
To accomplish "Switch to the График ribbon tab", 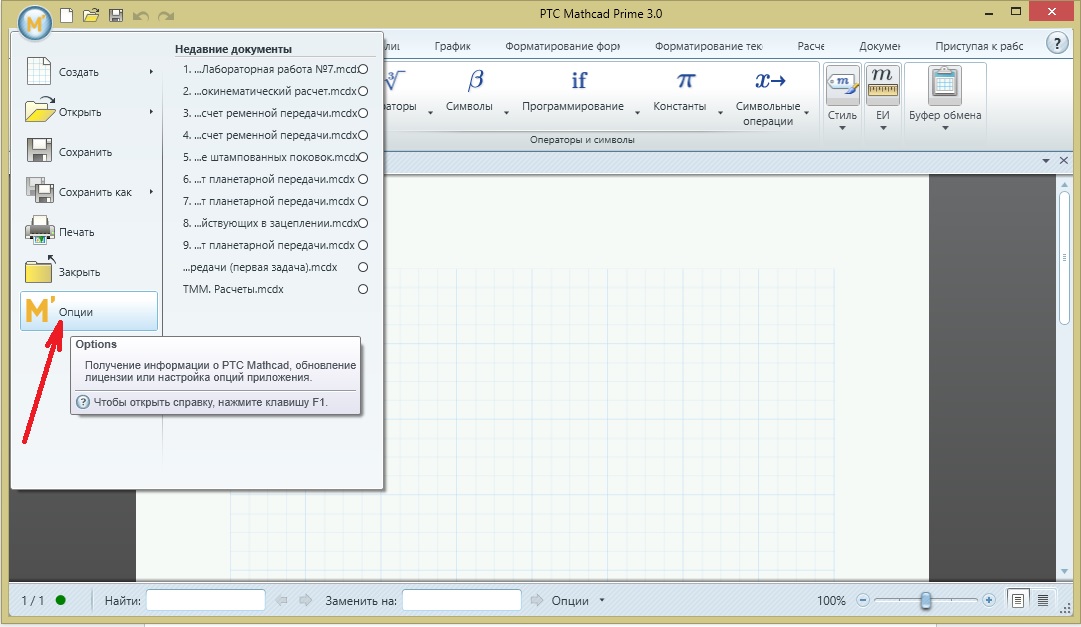I will coord(452,46).
